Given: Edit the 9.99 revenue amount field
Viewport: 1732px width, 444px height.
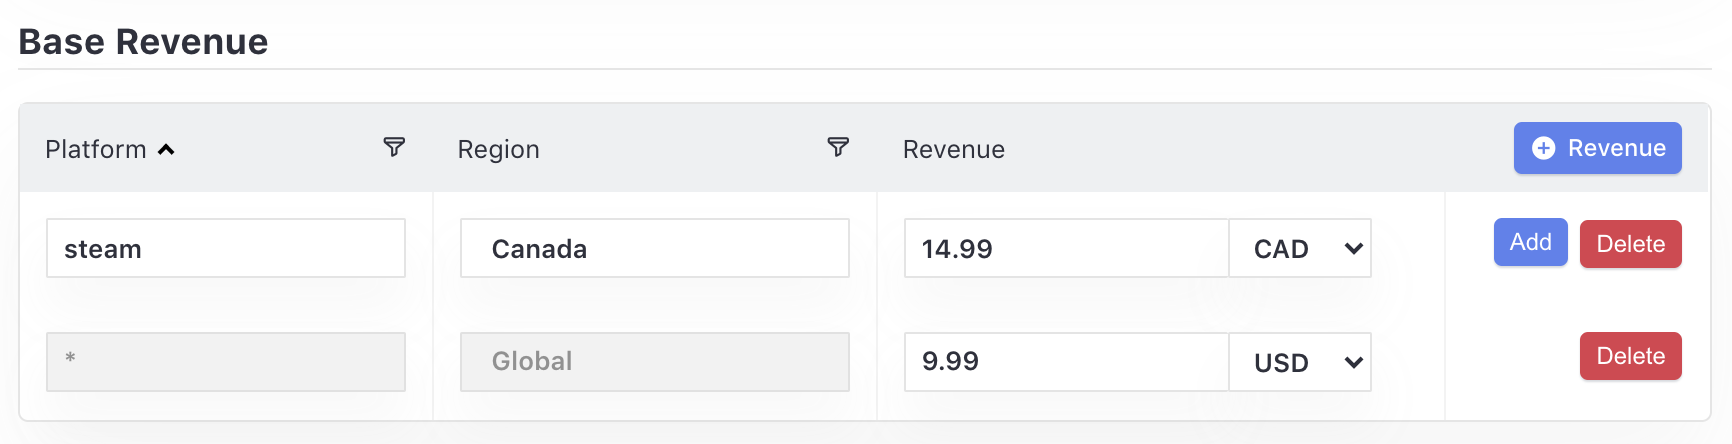Looking at the screenshot, I should (1066, 362).
